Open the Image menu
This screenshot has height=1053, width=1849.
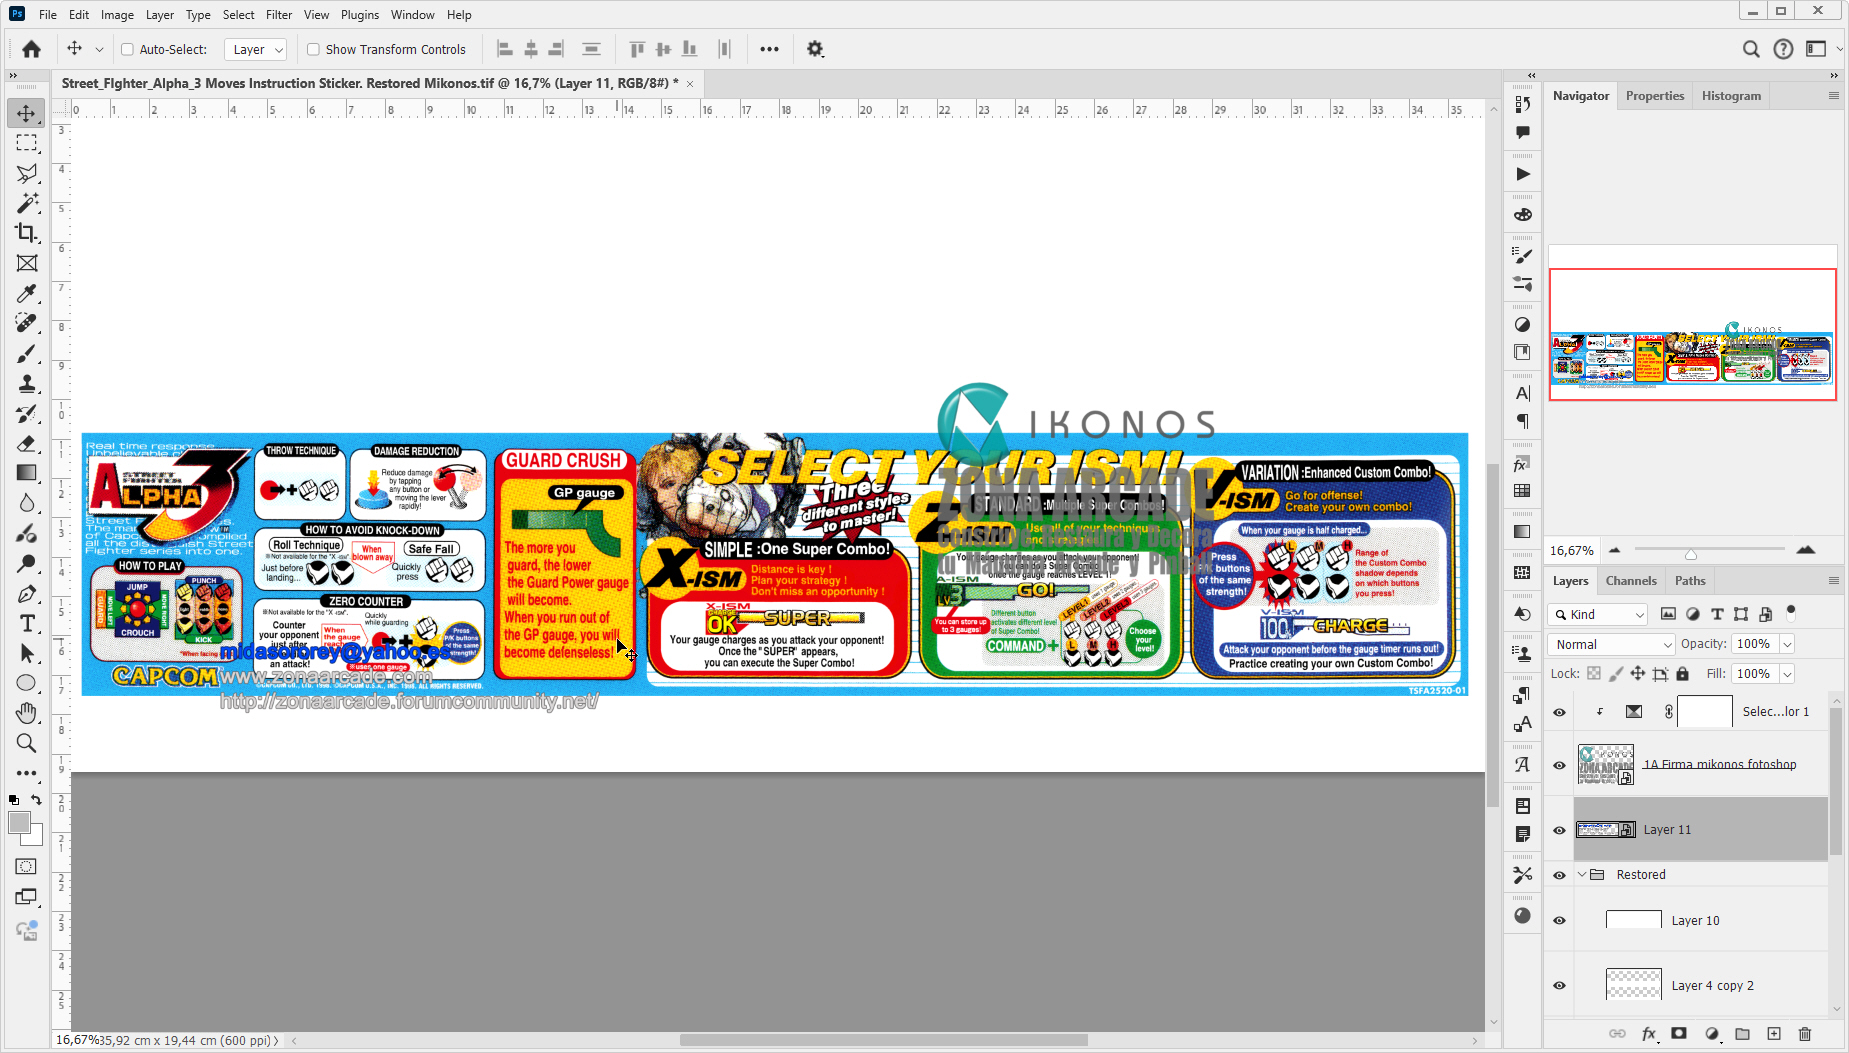coord(117,15)
